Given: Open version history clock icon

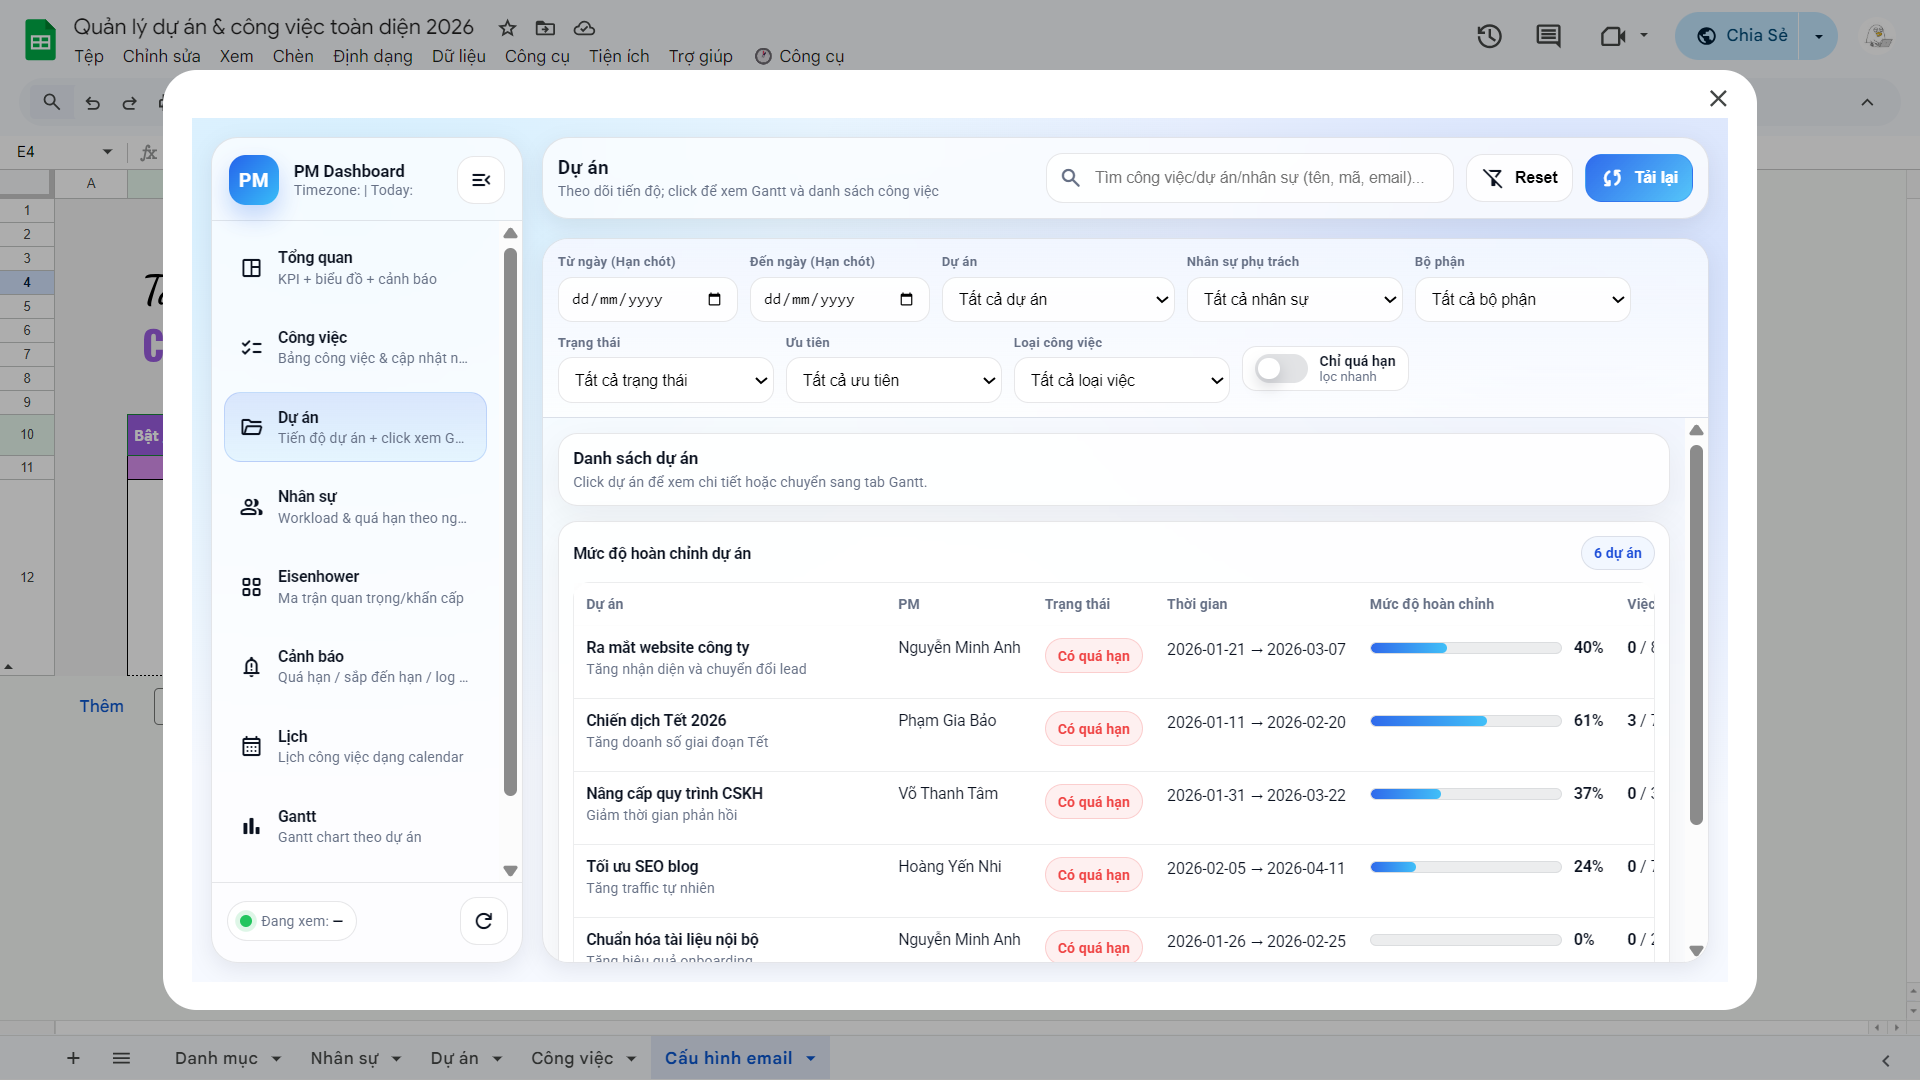Looking at the screenshot, I should pyautogui.click(x=1489, y=37).
